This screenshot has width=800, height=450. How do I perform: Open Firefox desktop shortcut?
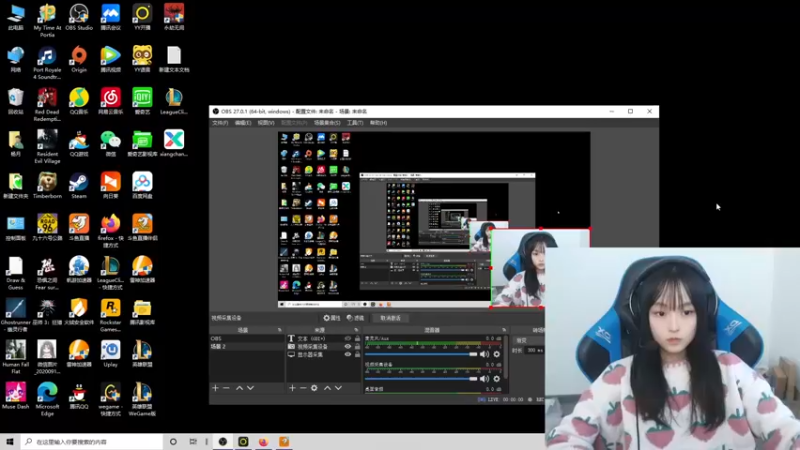point(111,231)
